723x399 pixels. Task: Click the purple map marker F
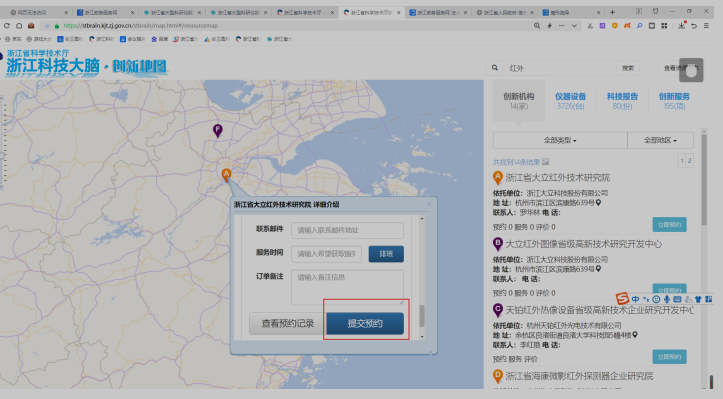click(218, 131)
